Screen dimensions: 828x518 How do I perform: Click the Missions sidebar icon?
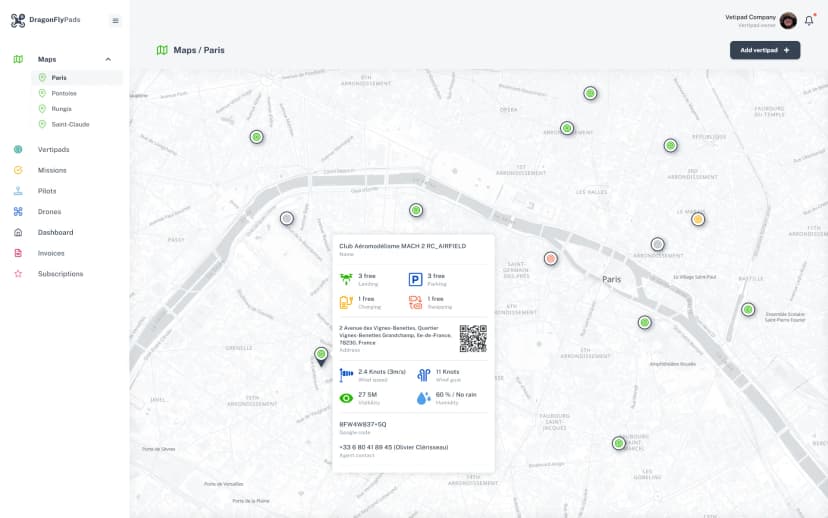click(x=18, y=170)
